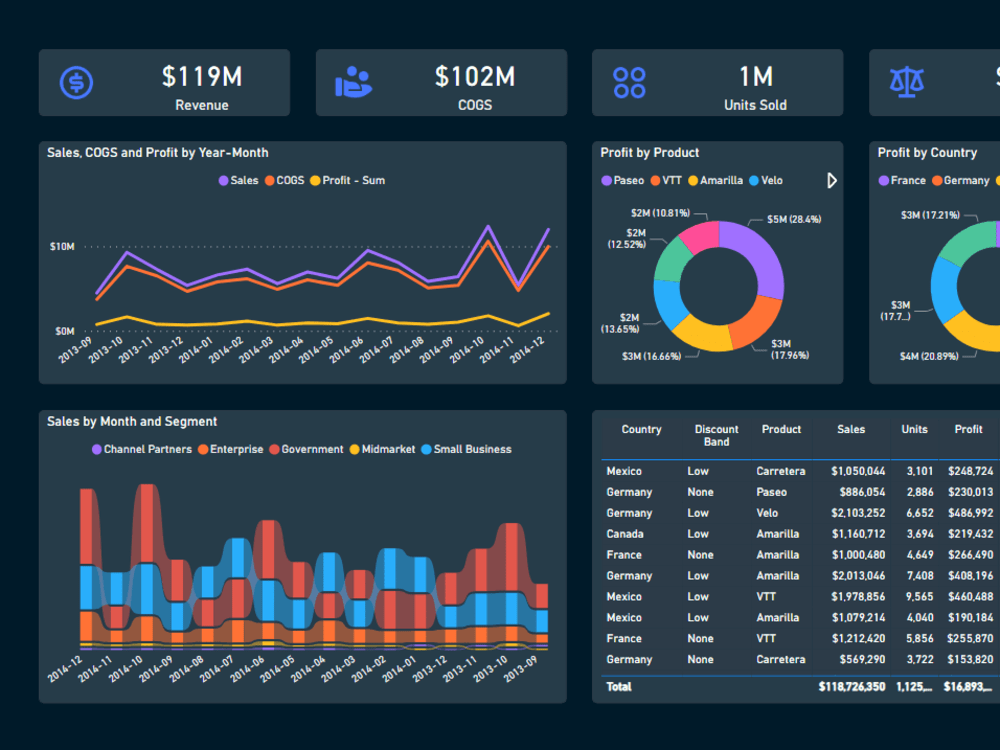Screen dimensions: 1000x750
Task: Click the Revenue dollar circle icon
Action: pos(77,82)
